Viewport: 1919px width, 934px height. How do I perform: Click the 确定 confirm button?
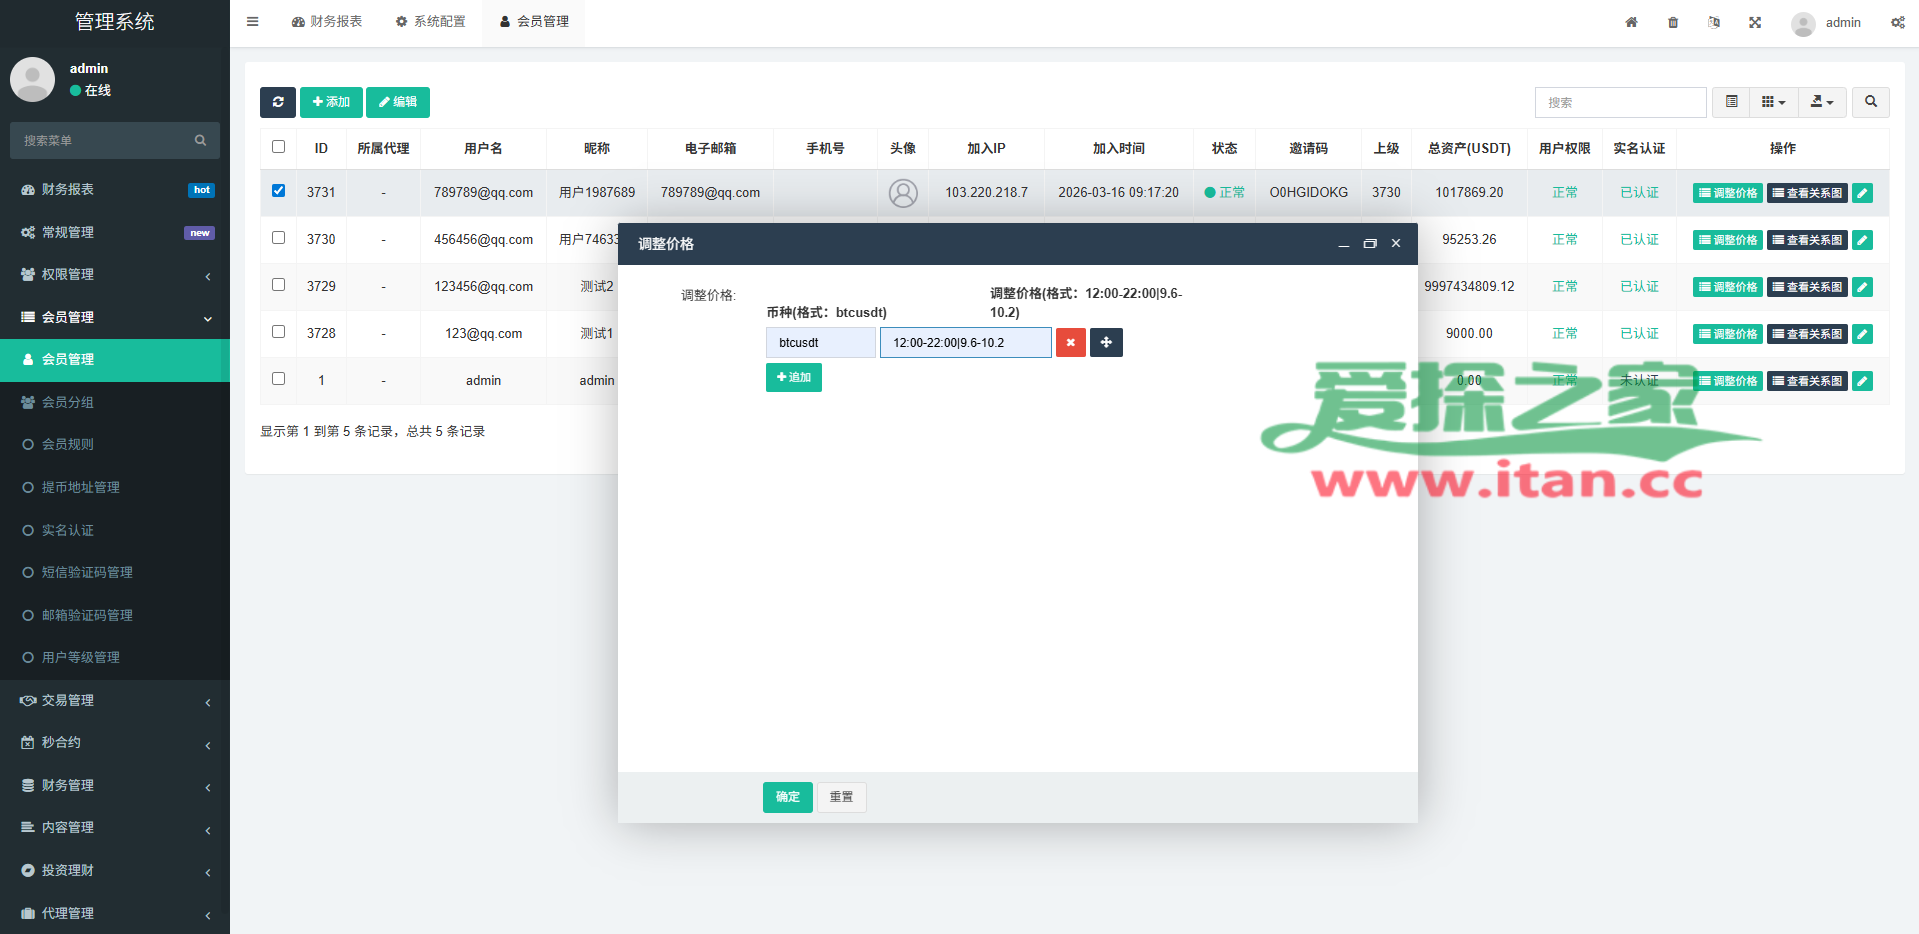pos(787,797)
